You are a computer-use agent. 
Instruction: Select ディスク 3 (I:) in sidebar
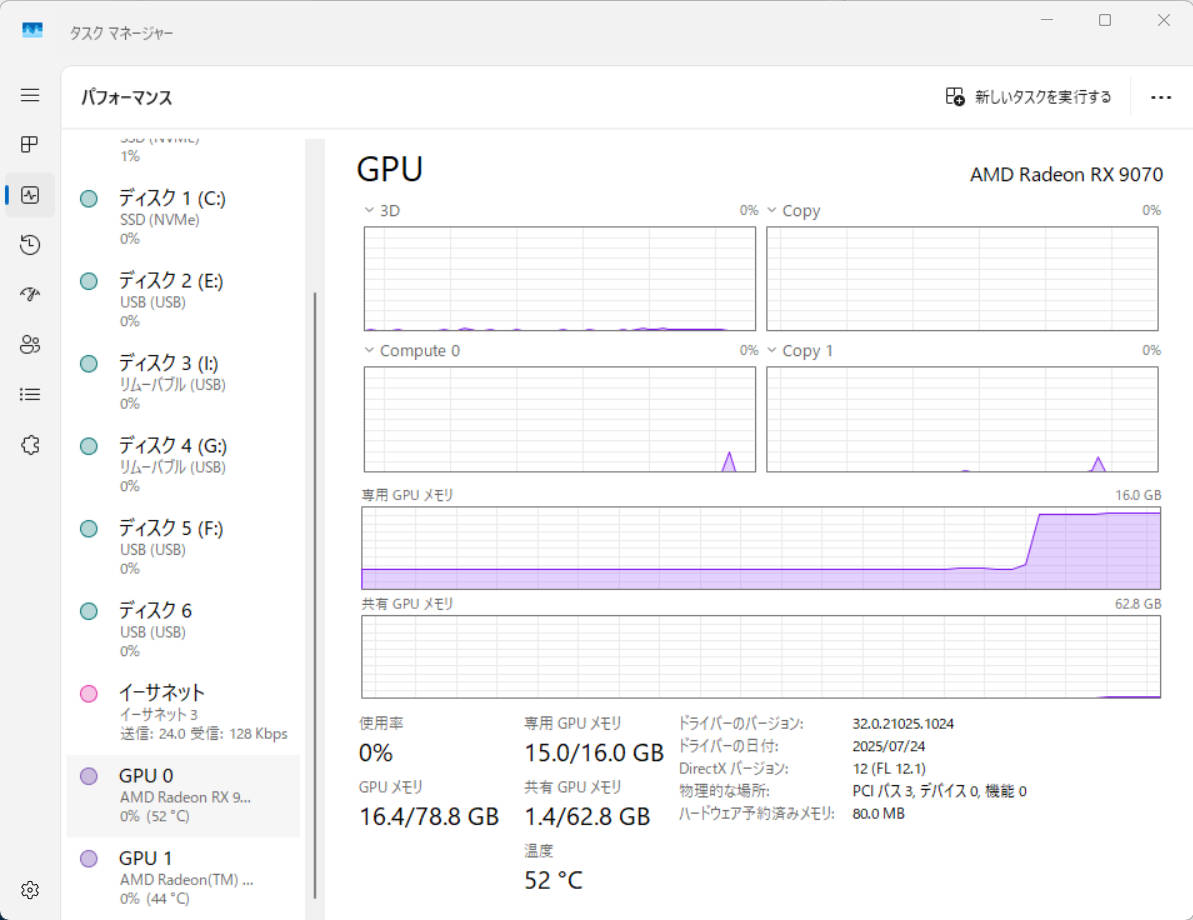pos(183,383)
